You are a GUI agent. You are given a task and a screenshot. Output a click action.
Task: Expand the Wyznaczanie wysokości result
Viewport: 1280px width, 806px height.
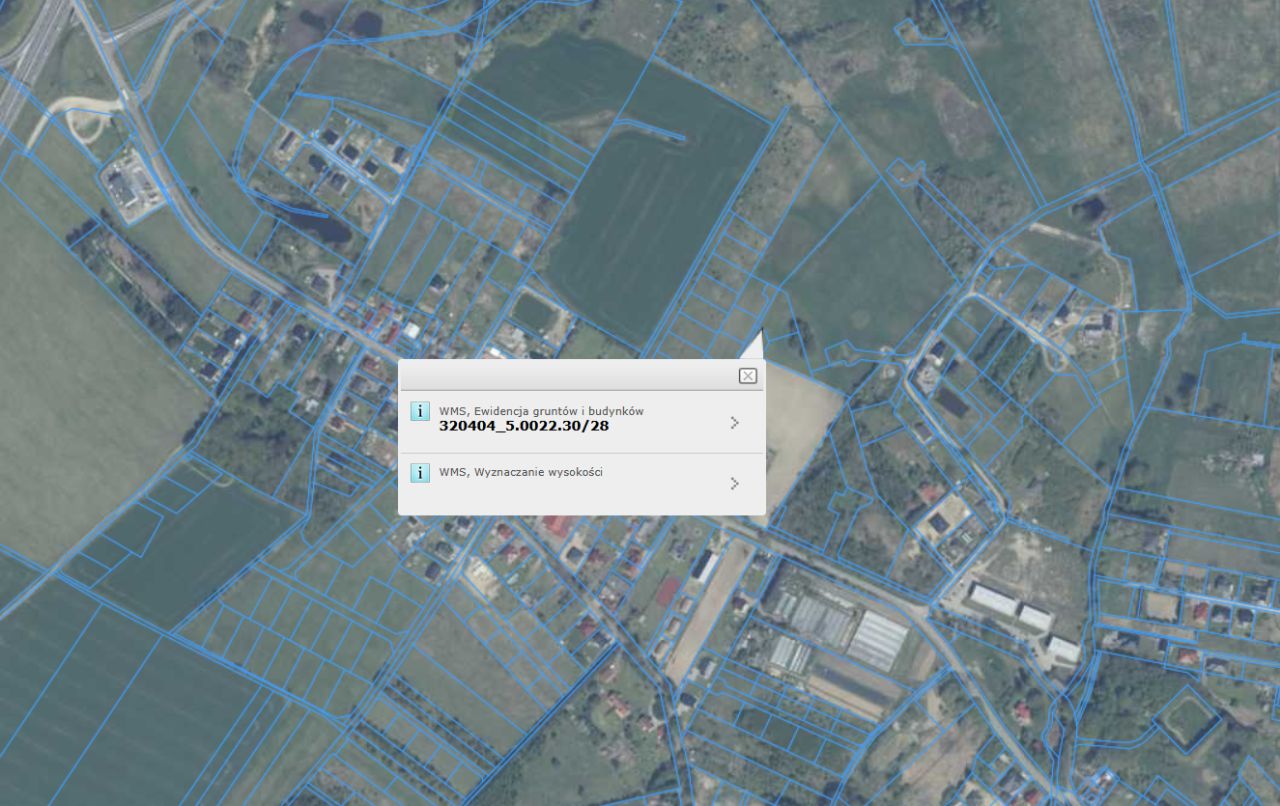[x=735, y=484]
